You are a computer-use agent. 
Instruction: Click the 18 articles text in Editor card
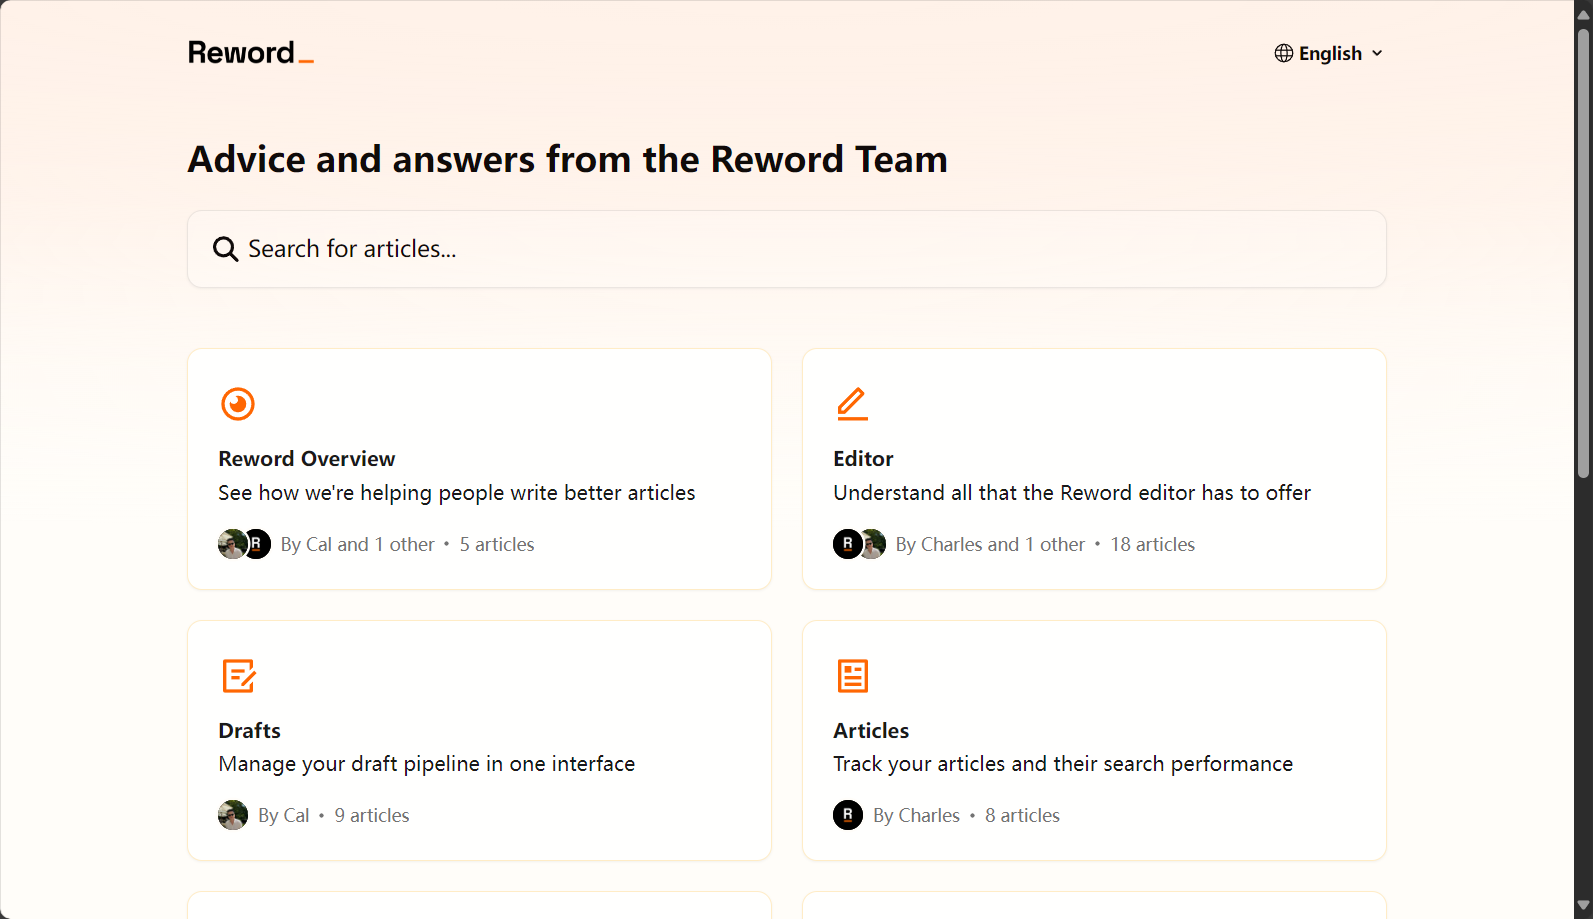pos(1152,544)
